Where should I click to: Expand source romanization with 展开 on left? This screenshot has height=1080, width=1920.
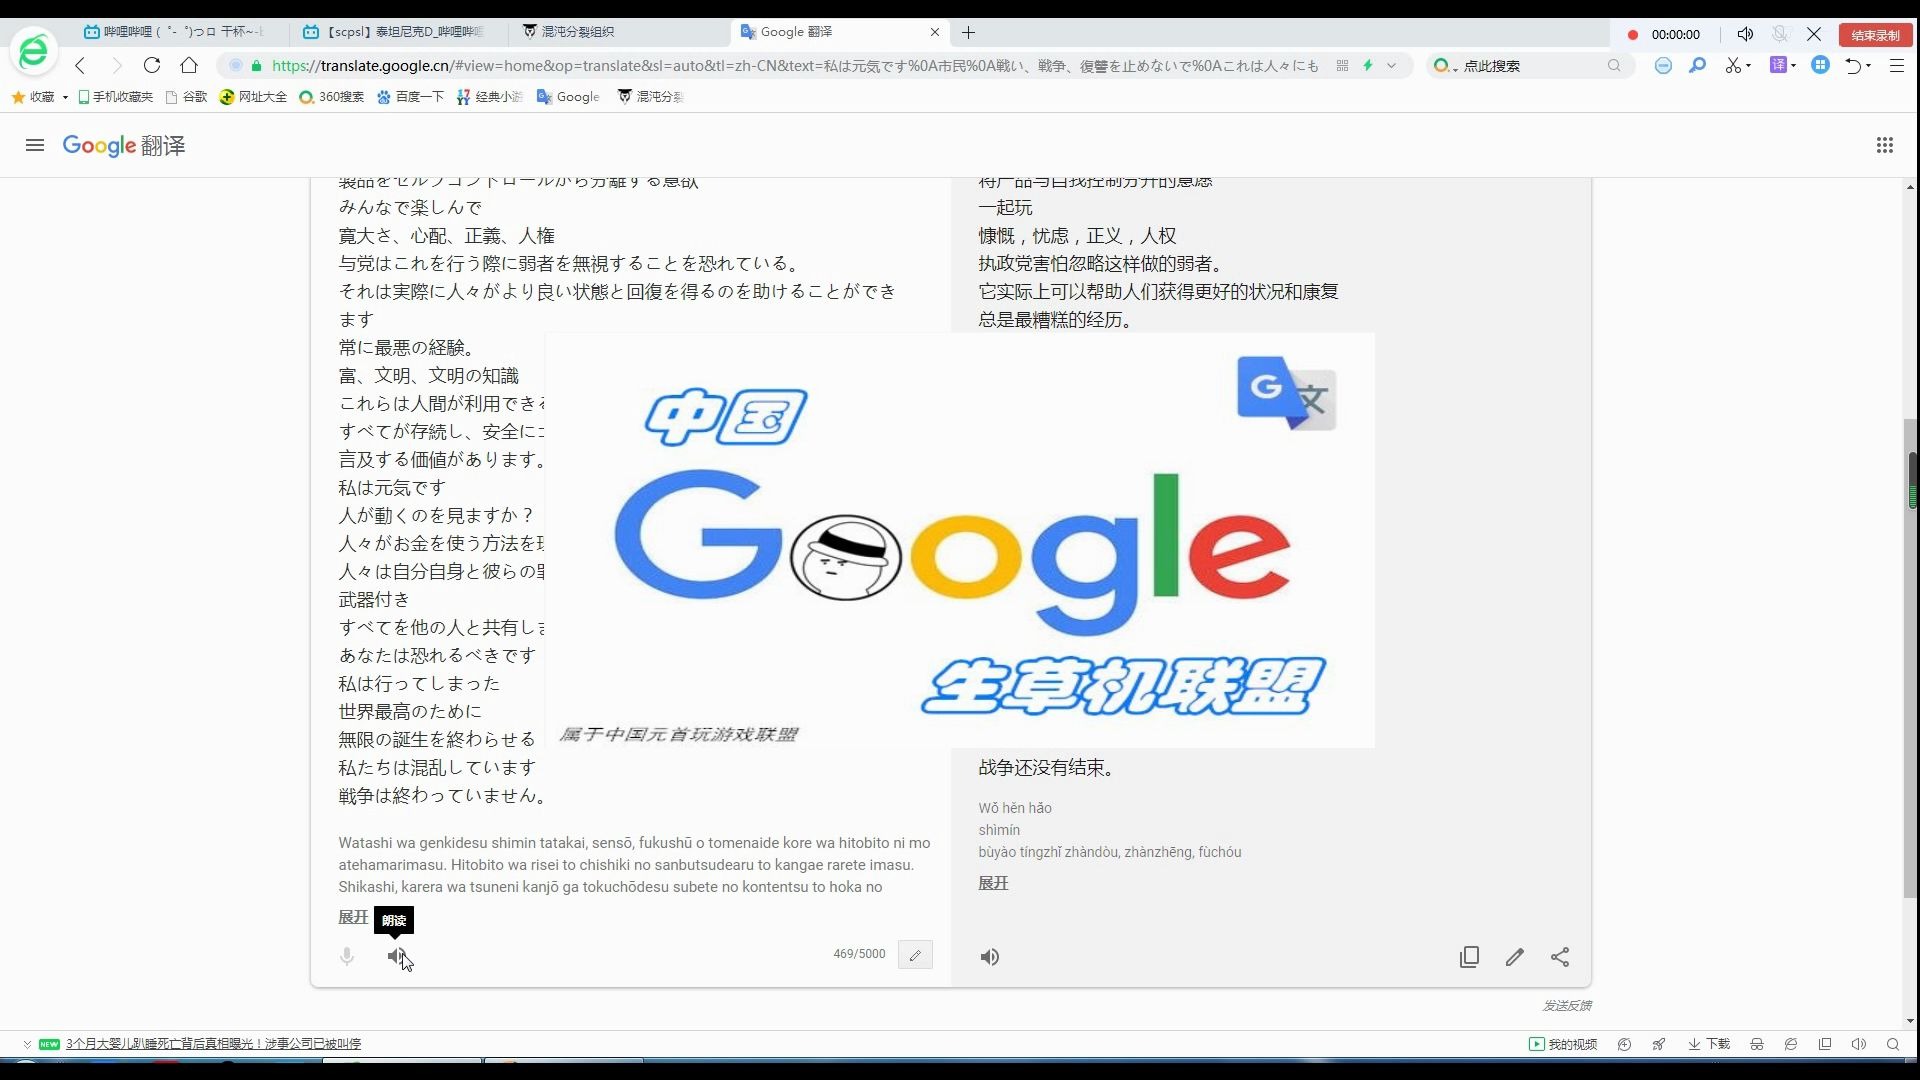point(353,917)
